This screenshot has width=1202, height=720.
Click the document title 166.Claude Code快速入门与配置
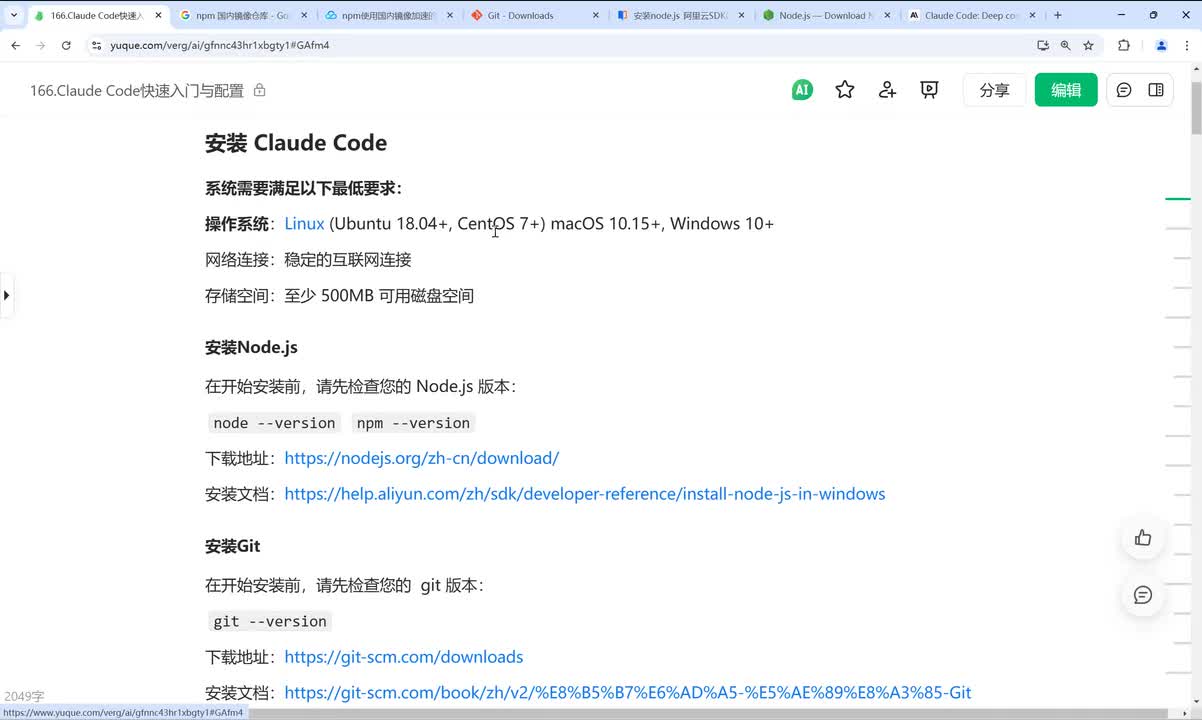[x=137, y=90]
